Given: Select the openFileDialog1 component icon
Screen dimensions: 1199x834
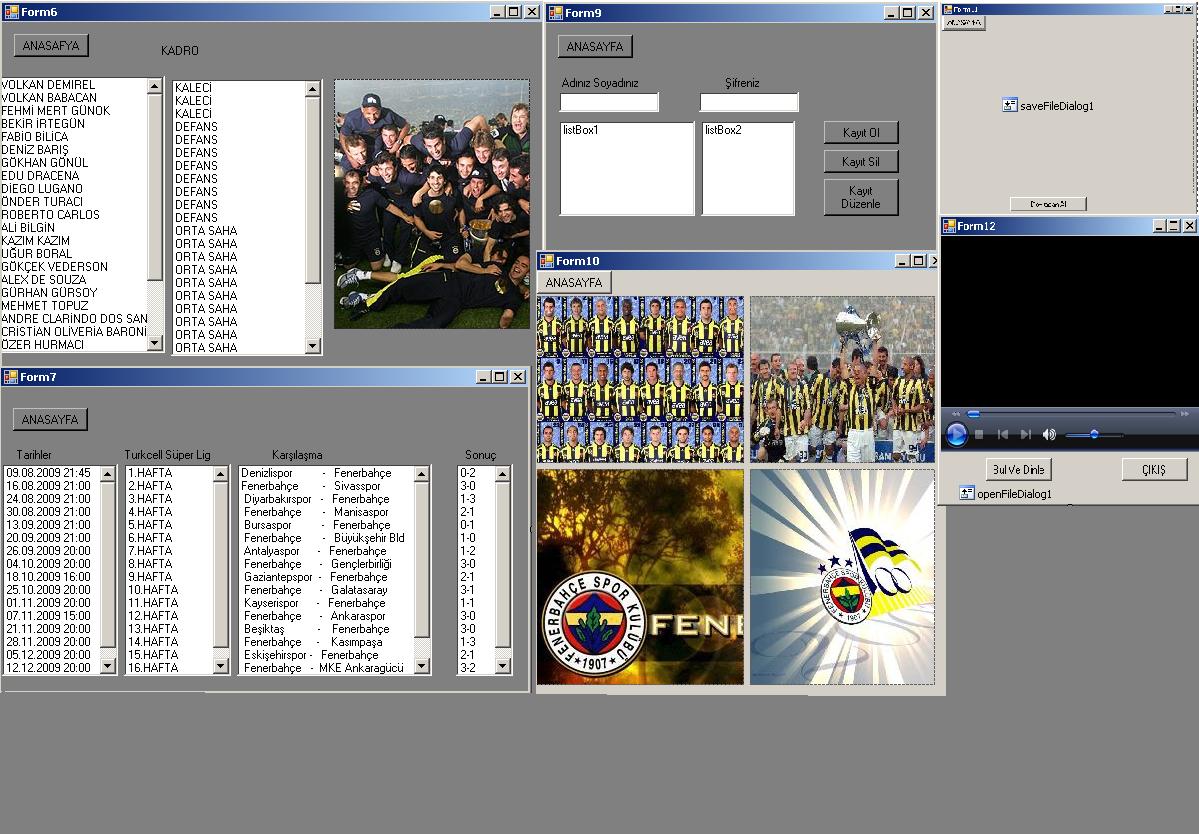Looking at the screenshot, I should (x=966, y=493).
